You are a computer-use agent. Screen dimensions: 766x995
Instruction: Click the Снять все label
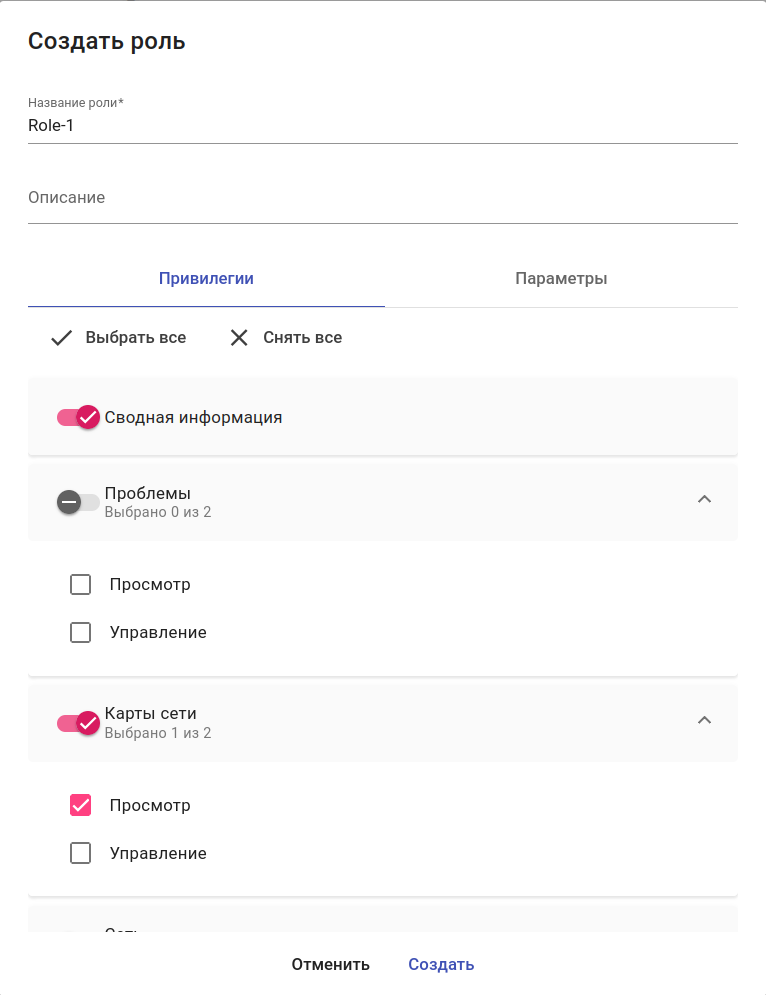pyautogui.click(x=302, y=338)
